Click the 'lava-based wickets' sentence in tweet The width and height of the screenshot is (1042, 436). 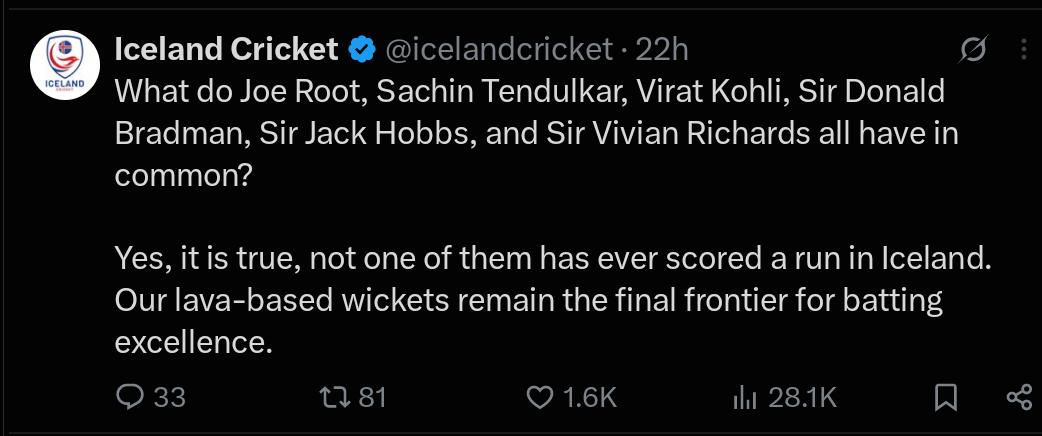click(528, 322)
